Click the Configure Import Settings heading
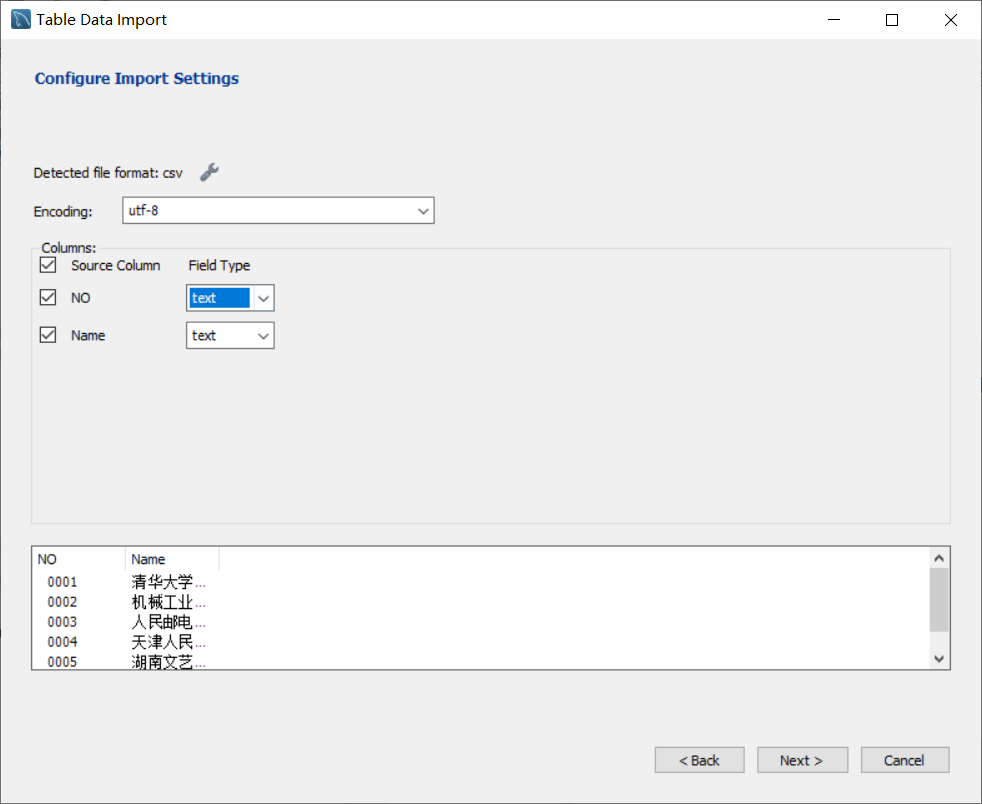 136,78
